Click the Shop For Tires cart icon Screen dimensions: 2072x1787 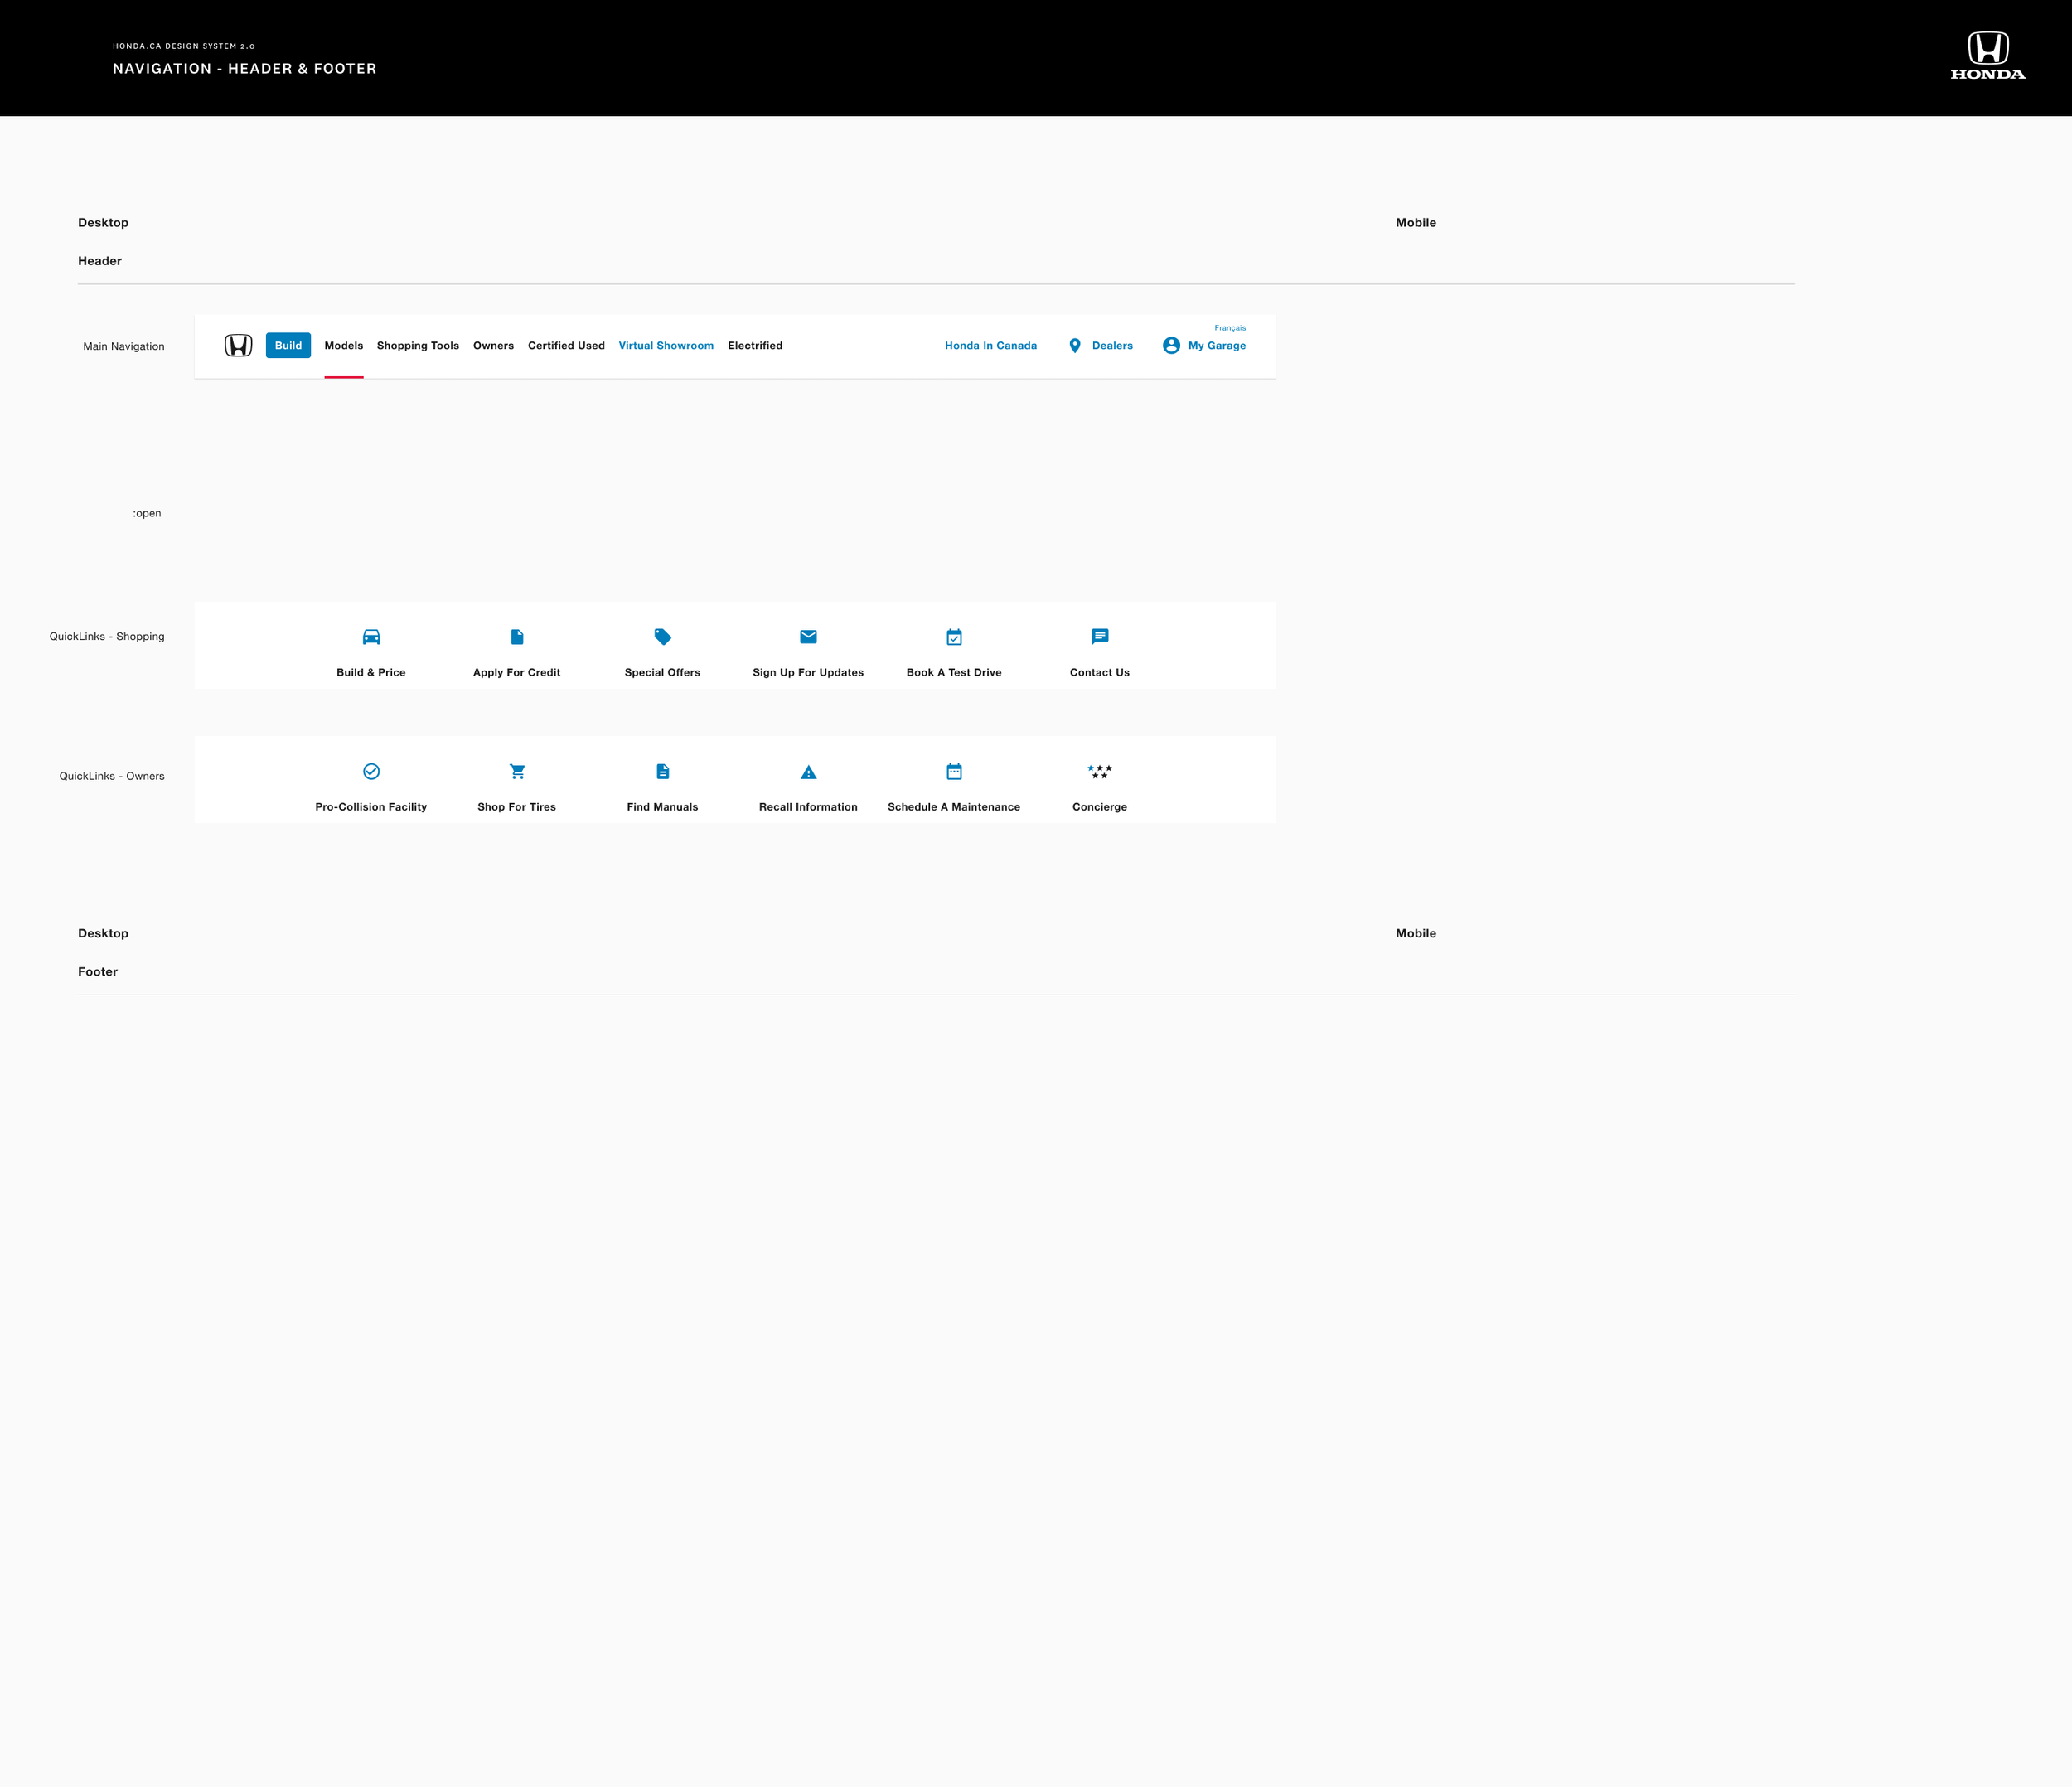pos(517,771)
